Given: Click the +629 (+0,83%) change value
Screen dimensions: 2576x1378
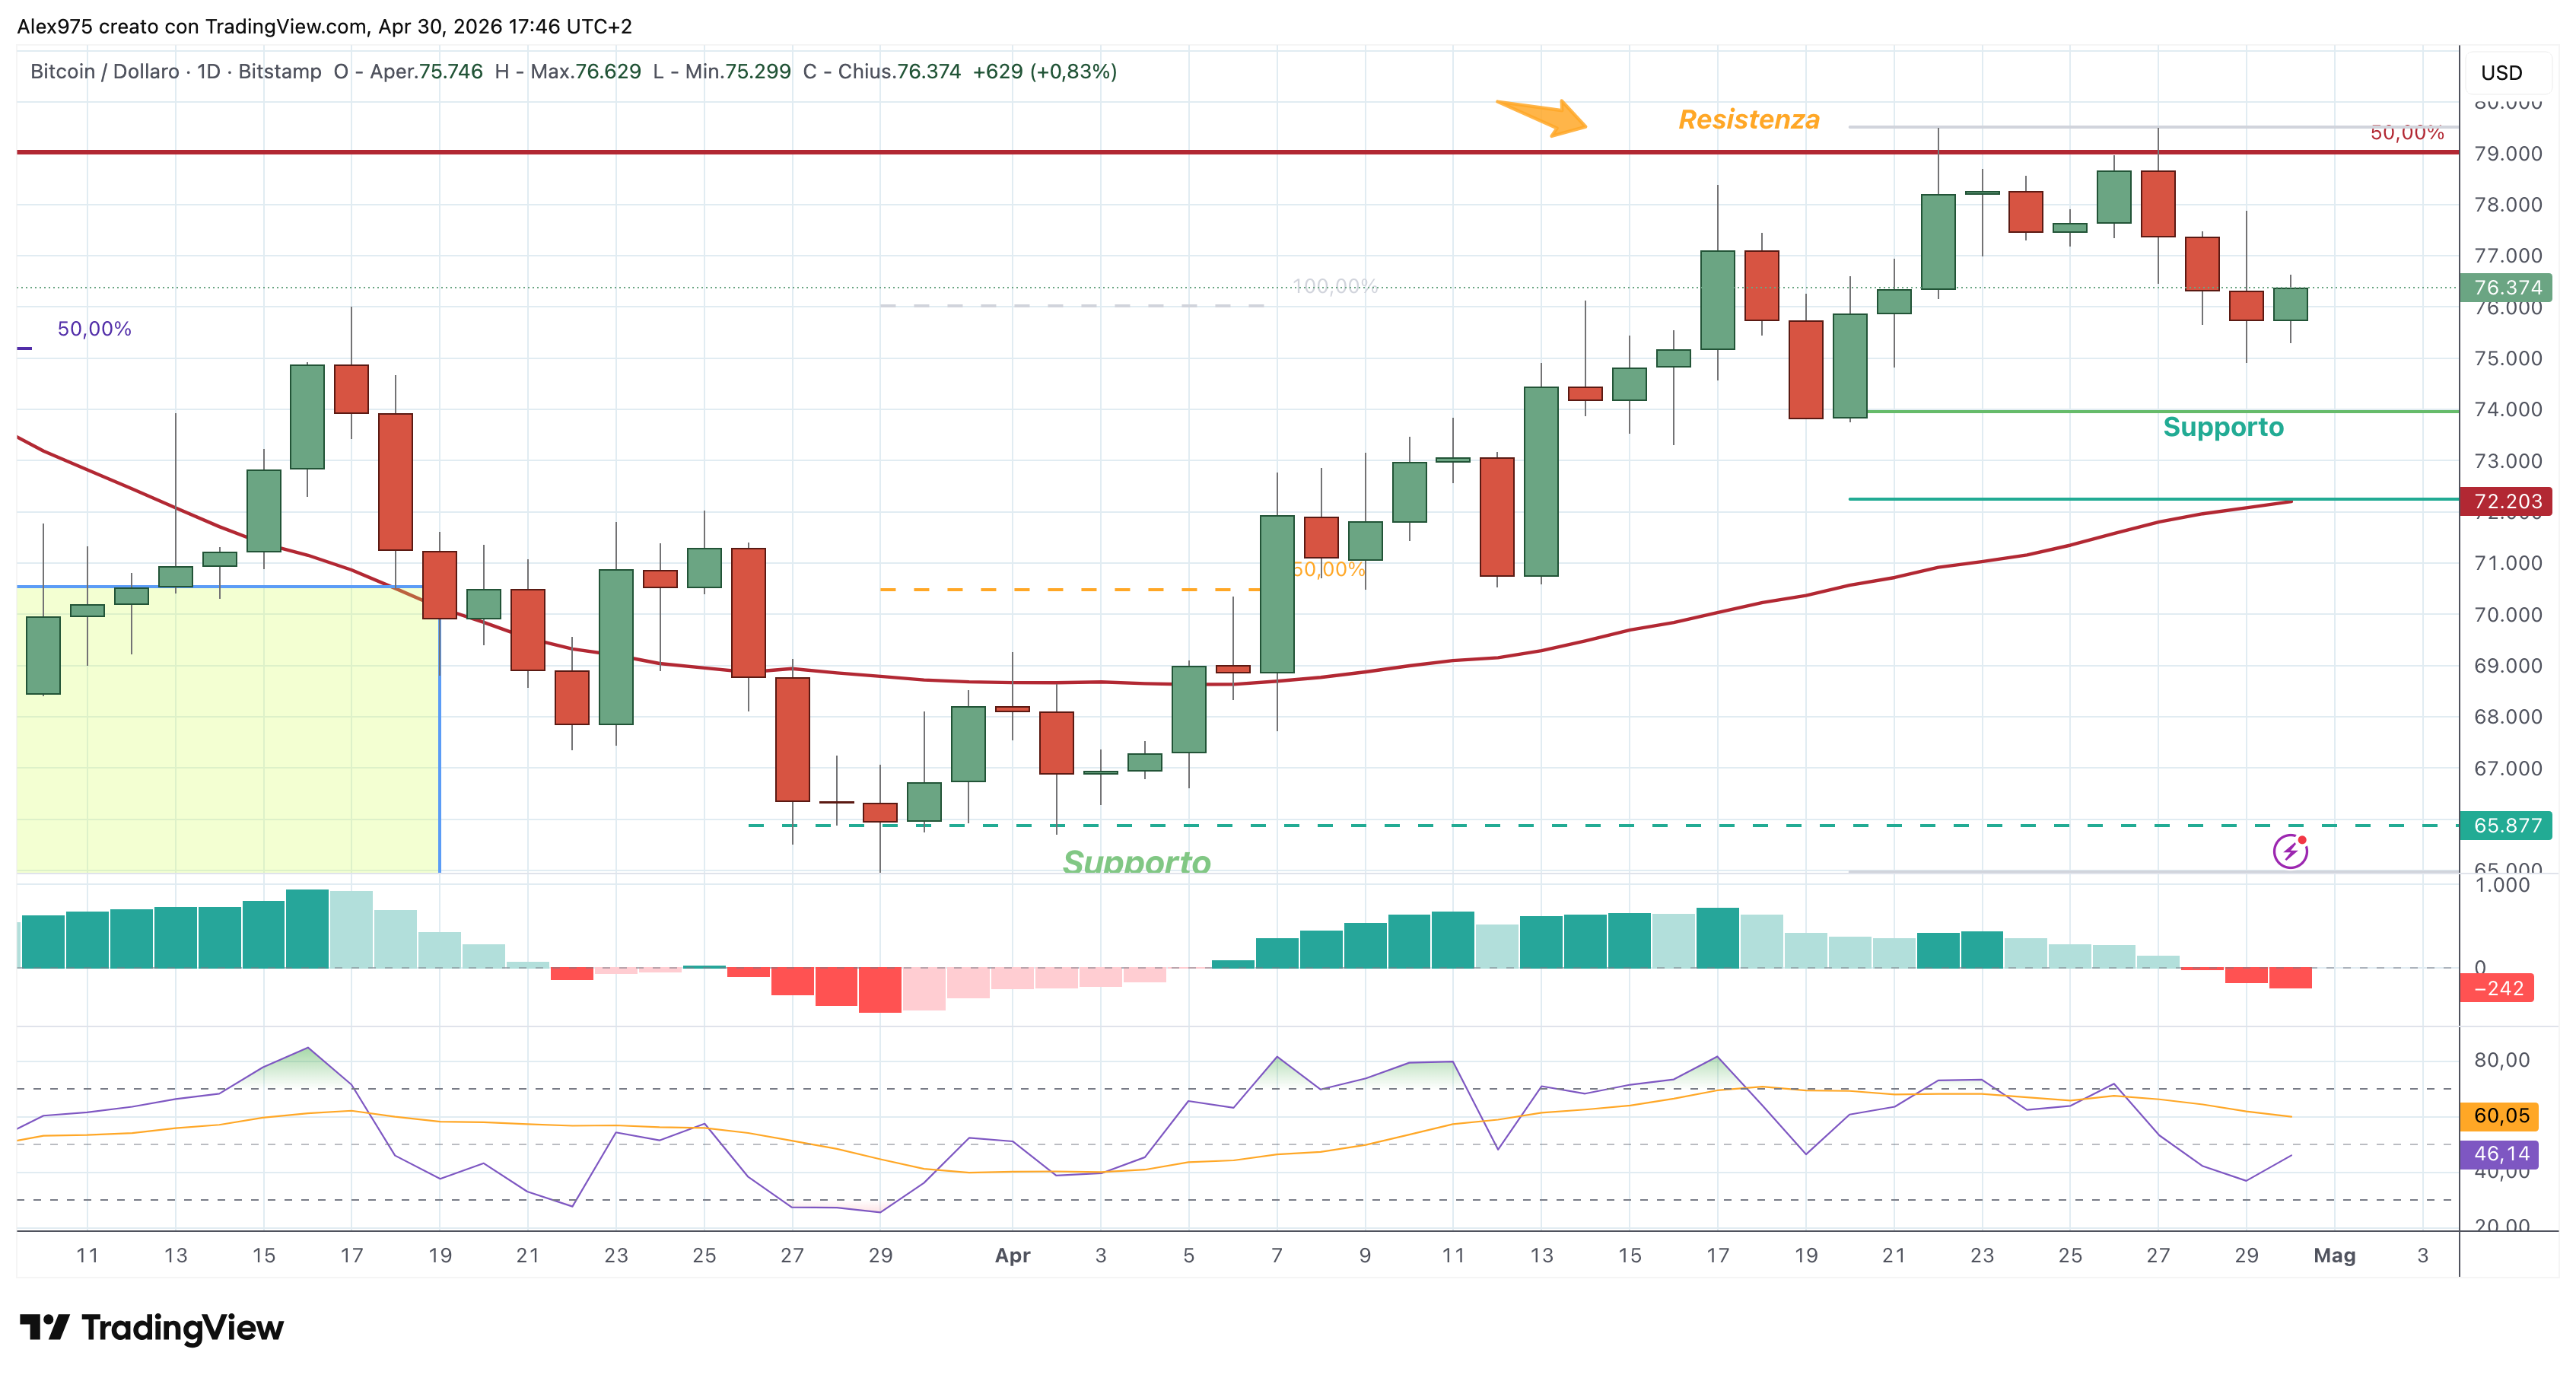Looking at the screenshot, I should click(1044, 72).
